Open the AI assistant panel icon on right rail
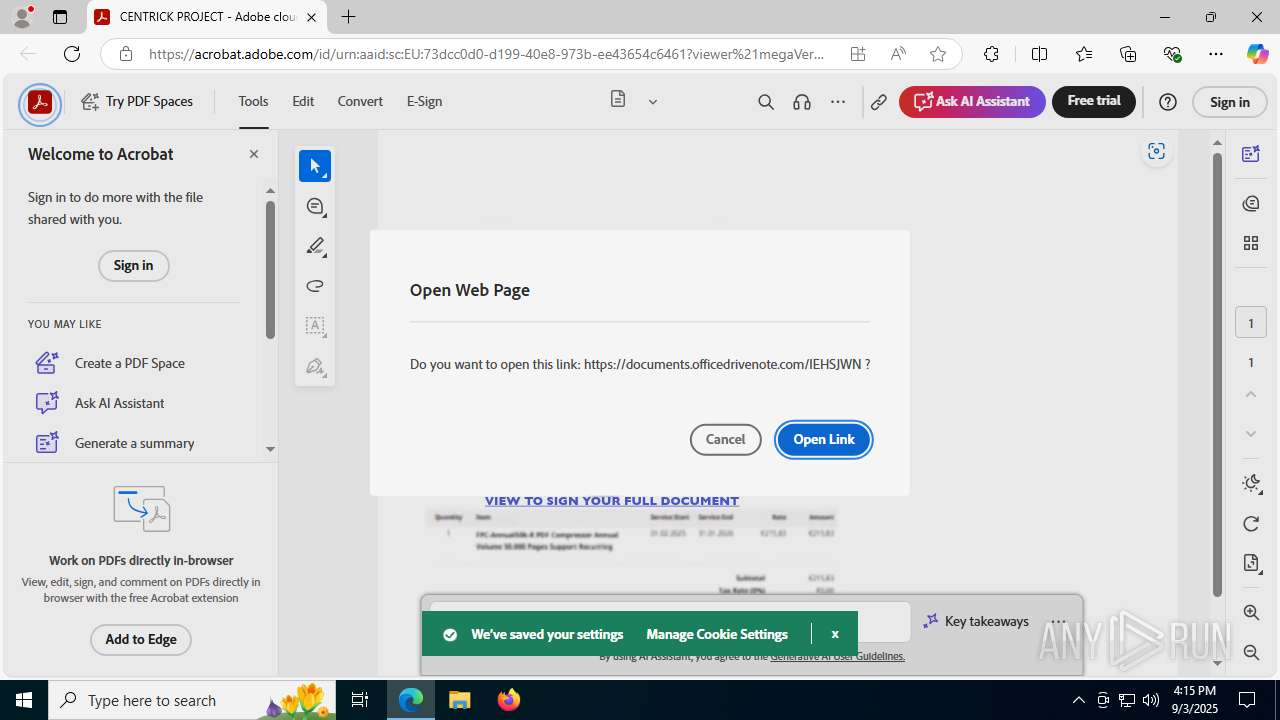 click(1250, 154)
